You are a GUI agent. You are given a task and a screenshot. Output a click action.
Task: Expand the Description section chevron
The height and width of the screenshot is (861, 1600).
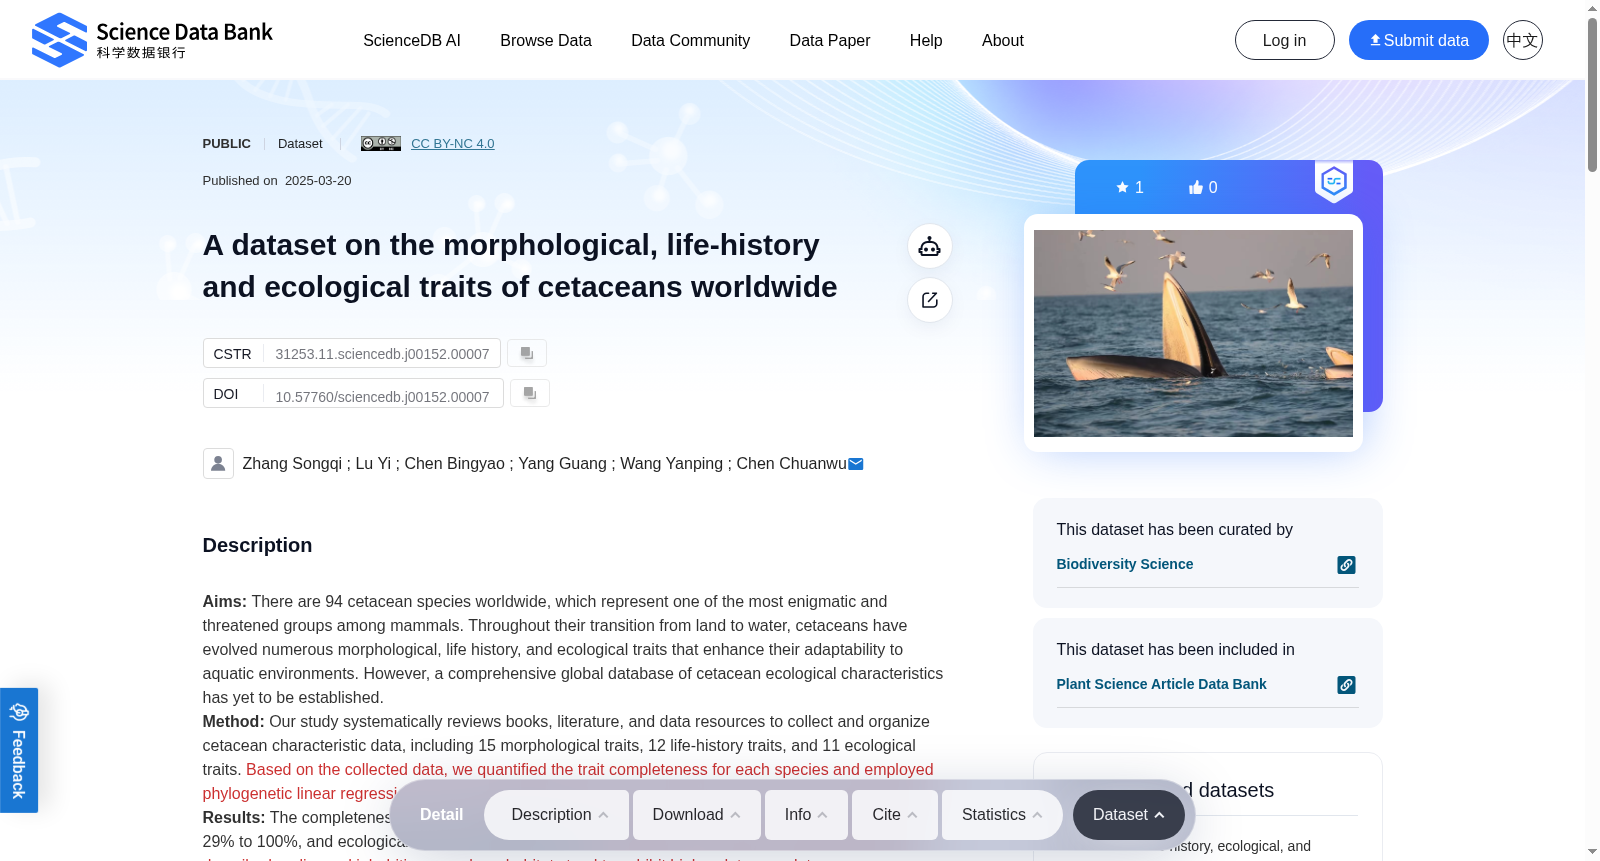point(604,815)
